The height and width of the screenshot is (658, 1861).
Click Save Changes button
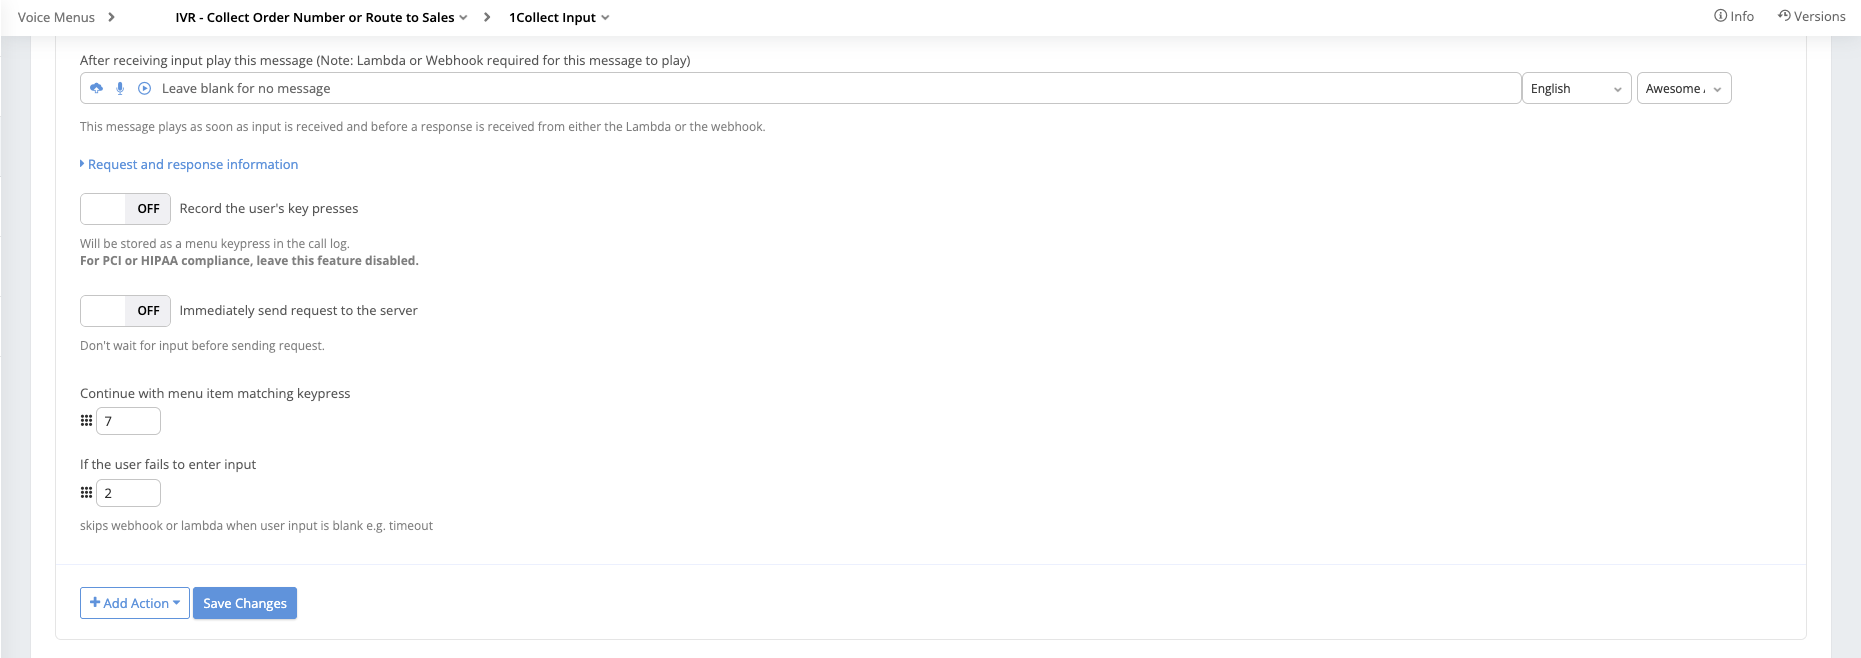pos(245,603)
